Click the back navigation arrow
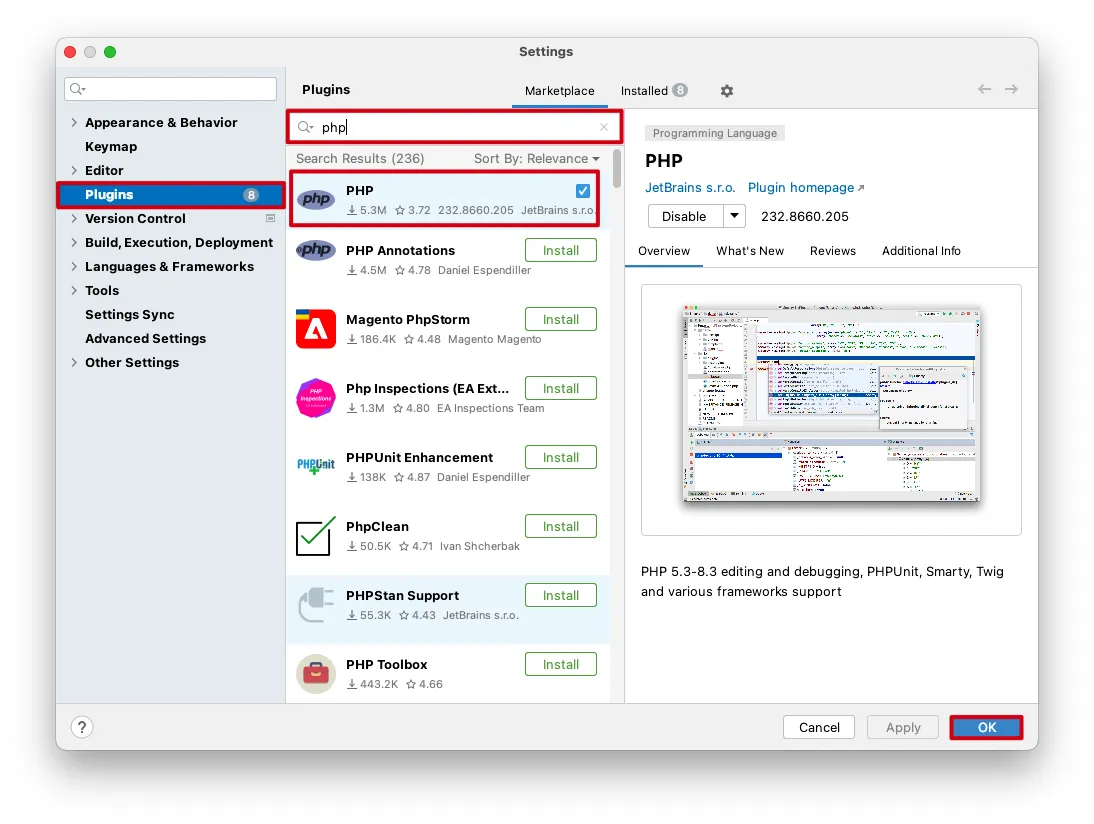This screenshot has height=824, width=1094. (985, 90)
